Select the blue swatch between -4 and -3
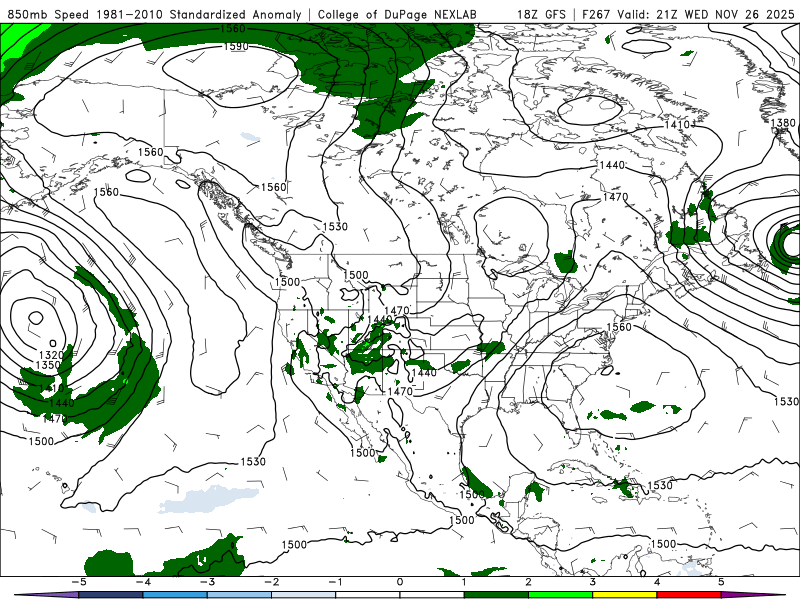The image size is (800, 600). pyautogui.click(x=175, y=595)
